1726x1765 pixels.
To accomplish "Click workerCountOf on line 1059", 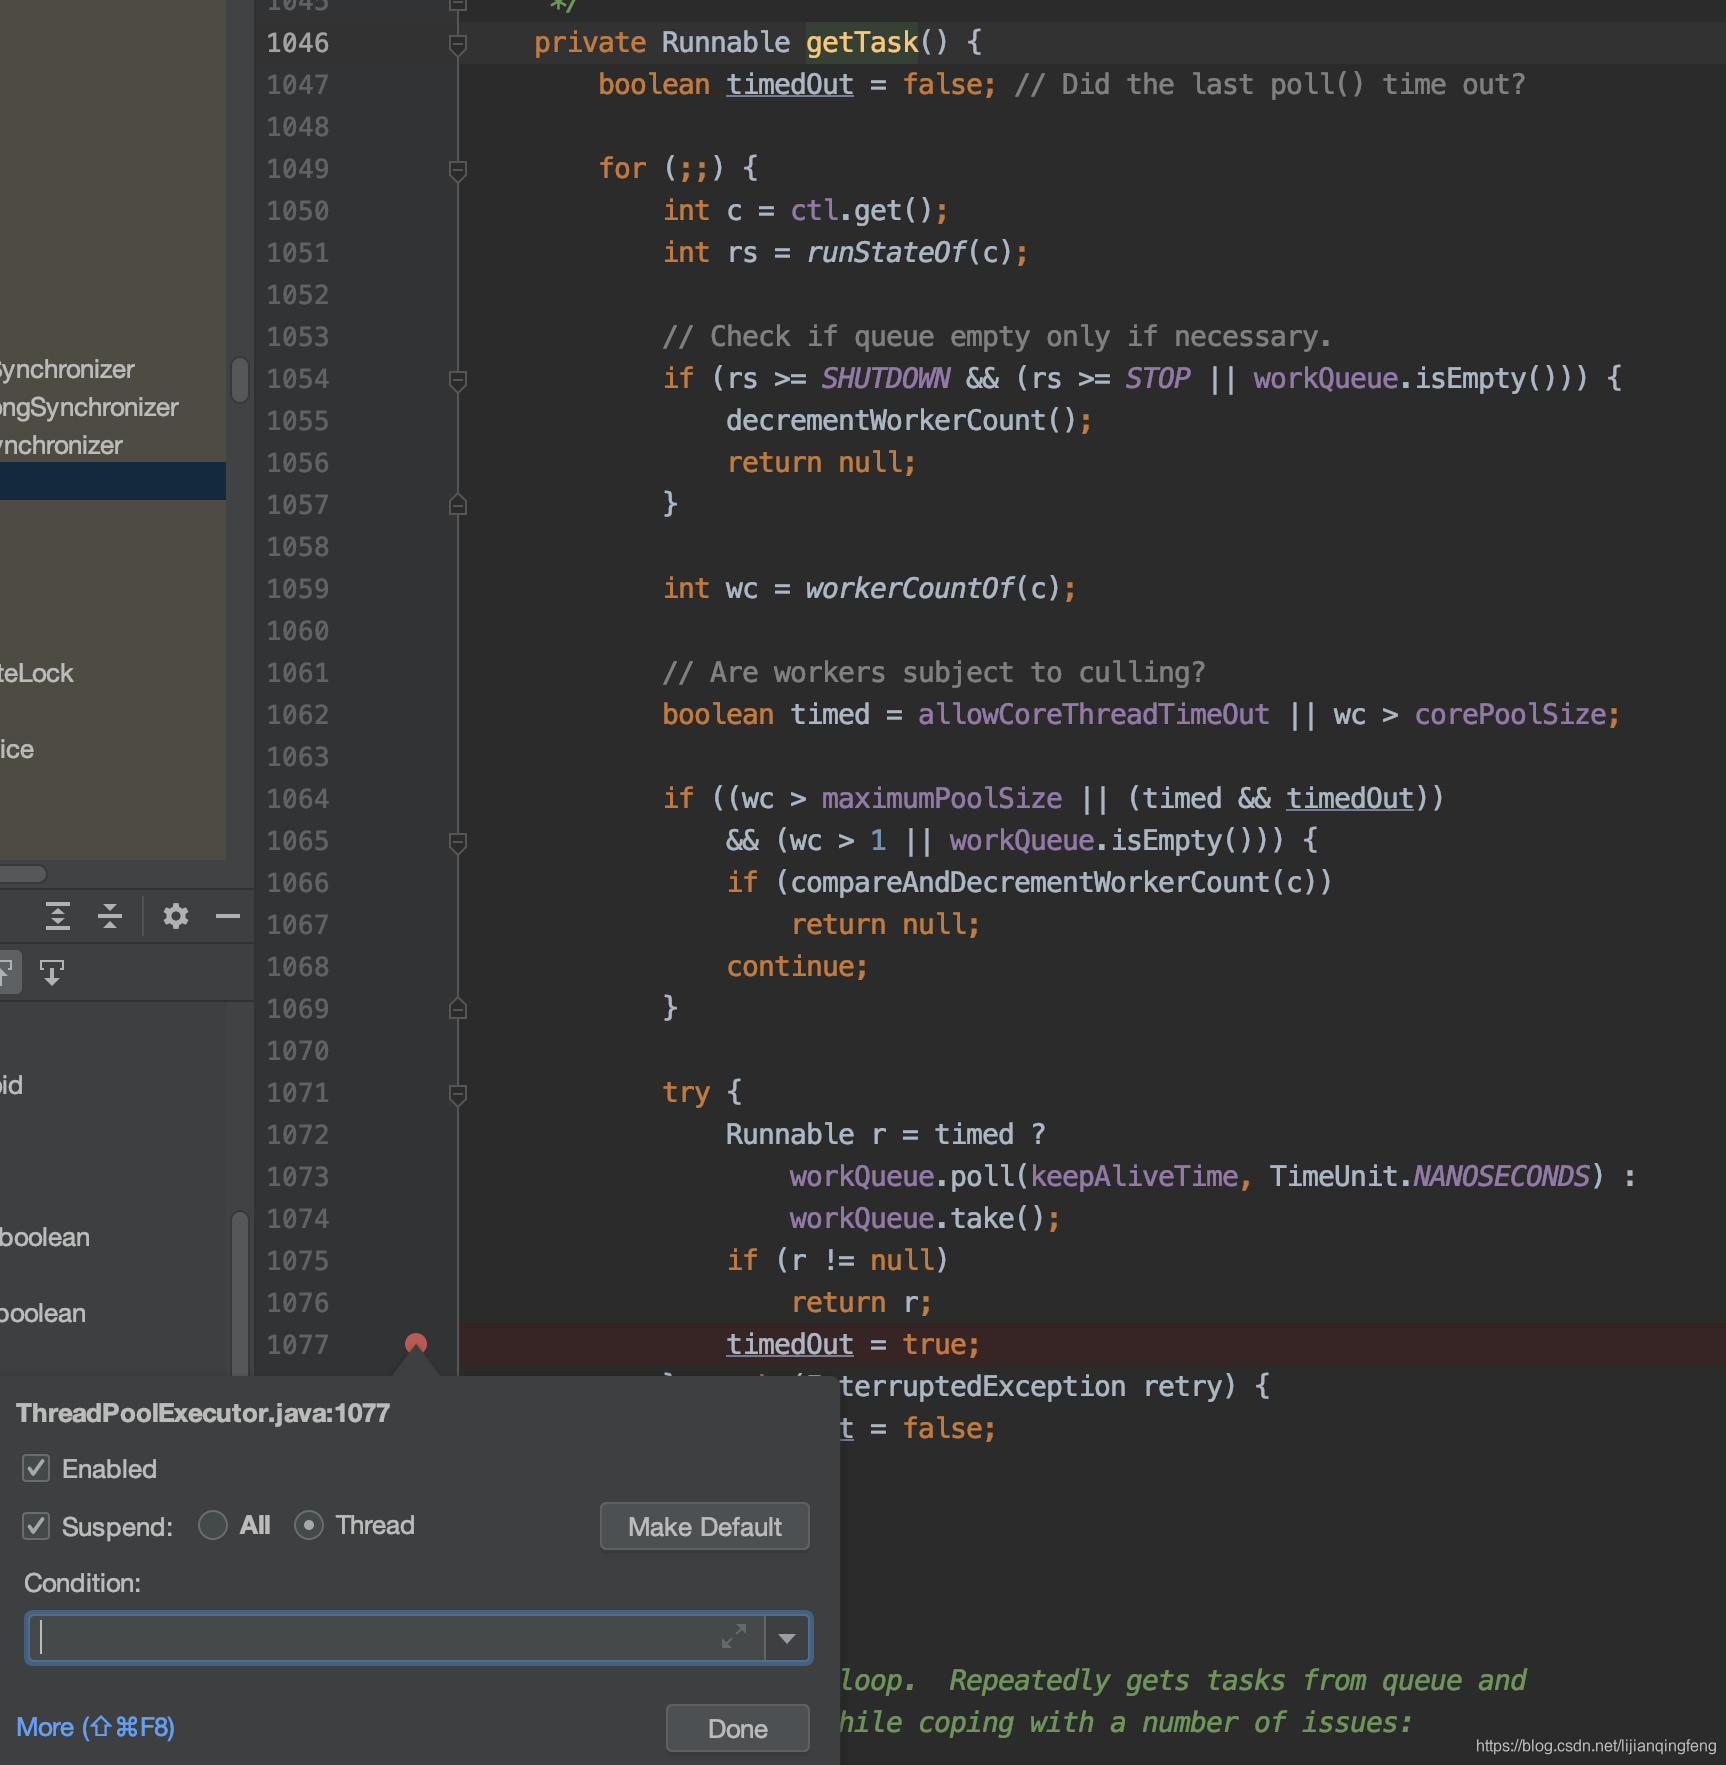I will 910,588.
